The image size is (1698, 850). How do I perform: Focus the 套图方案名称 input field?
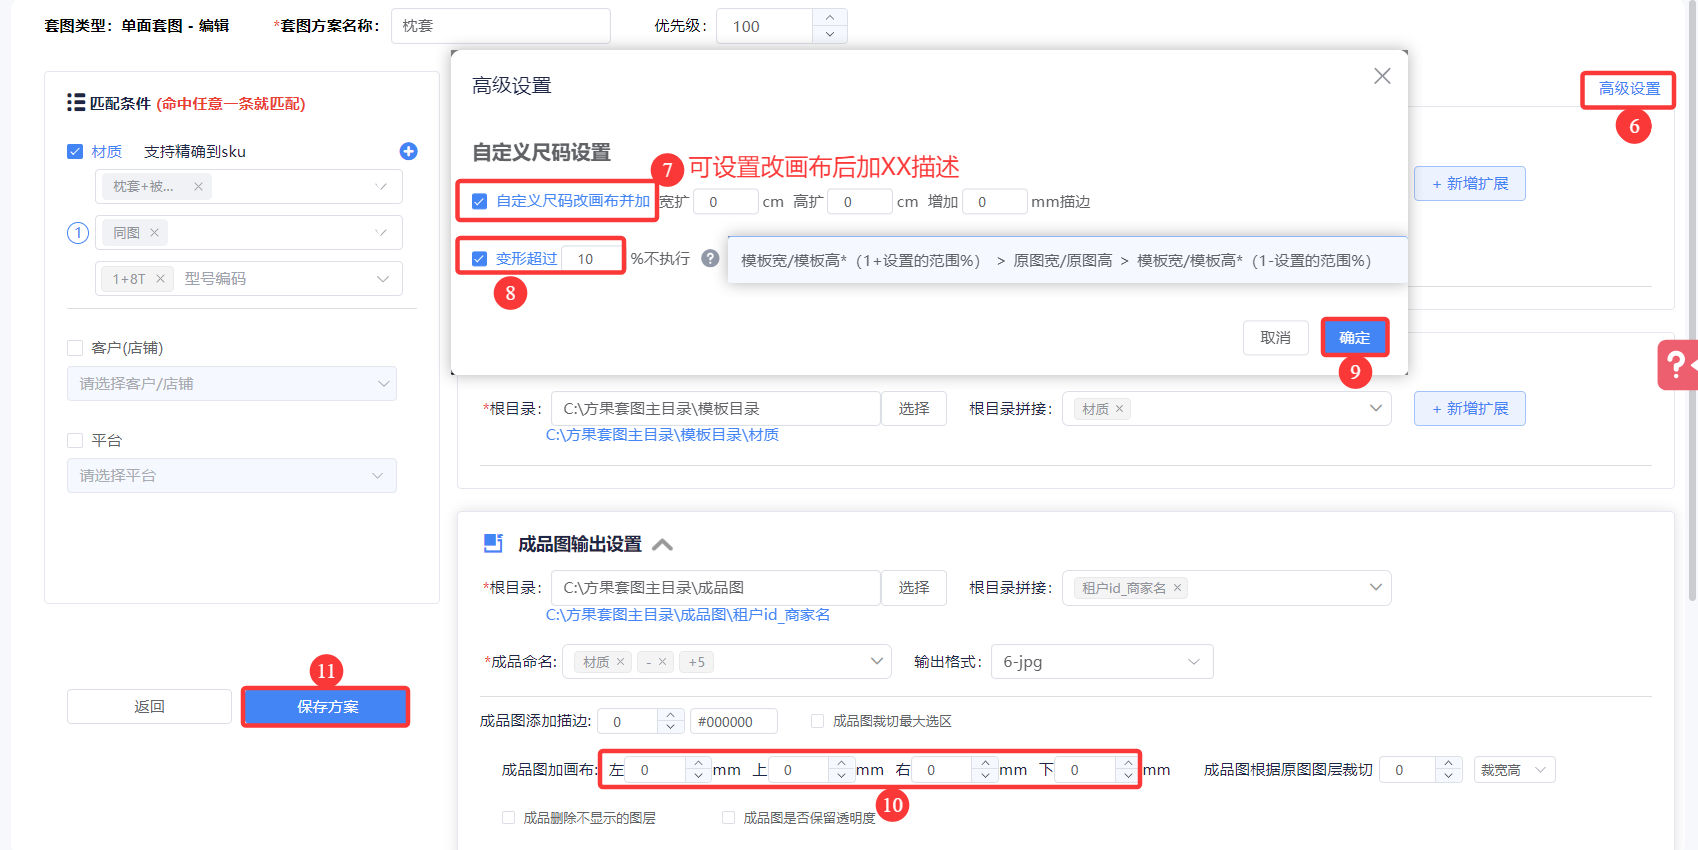point(501,26)
